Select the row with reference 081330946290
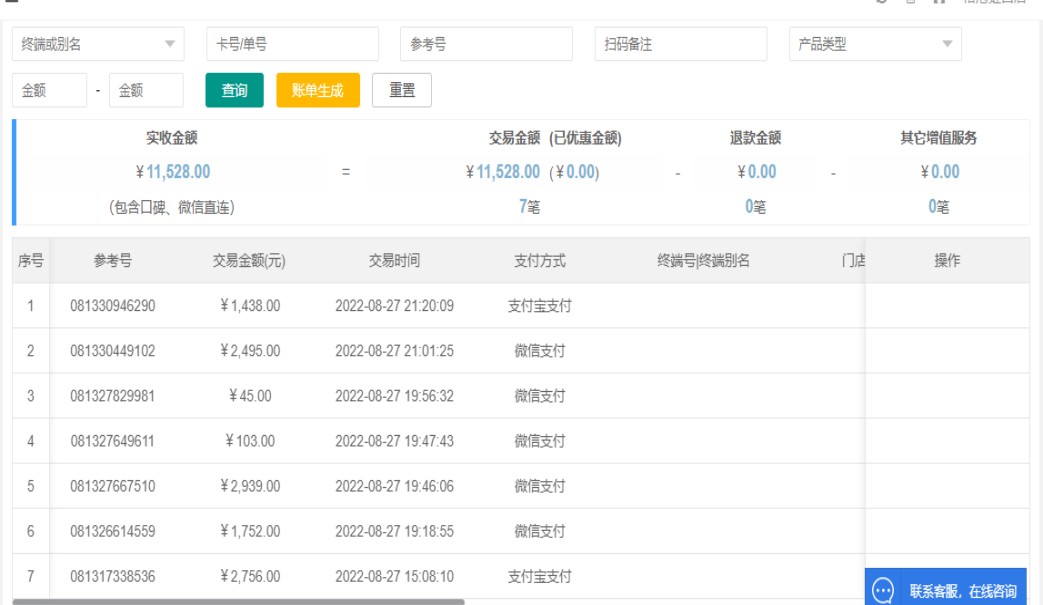1043x605 pixels. (113, 306)
